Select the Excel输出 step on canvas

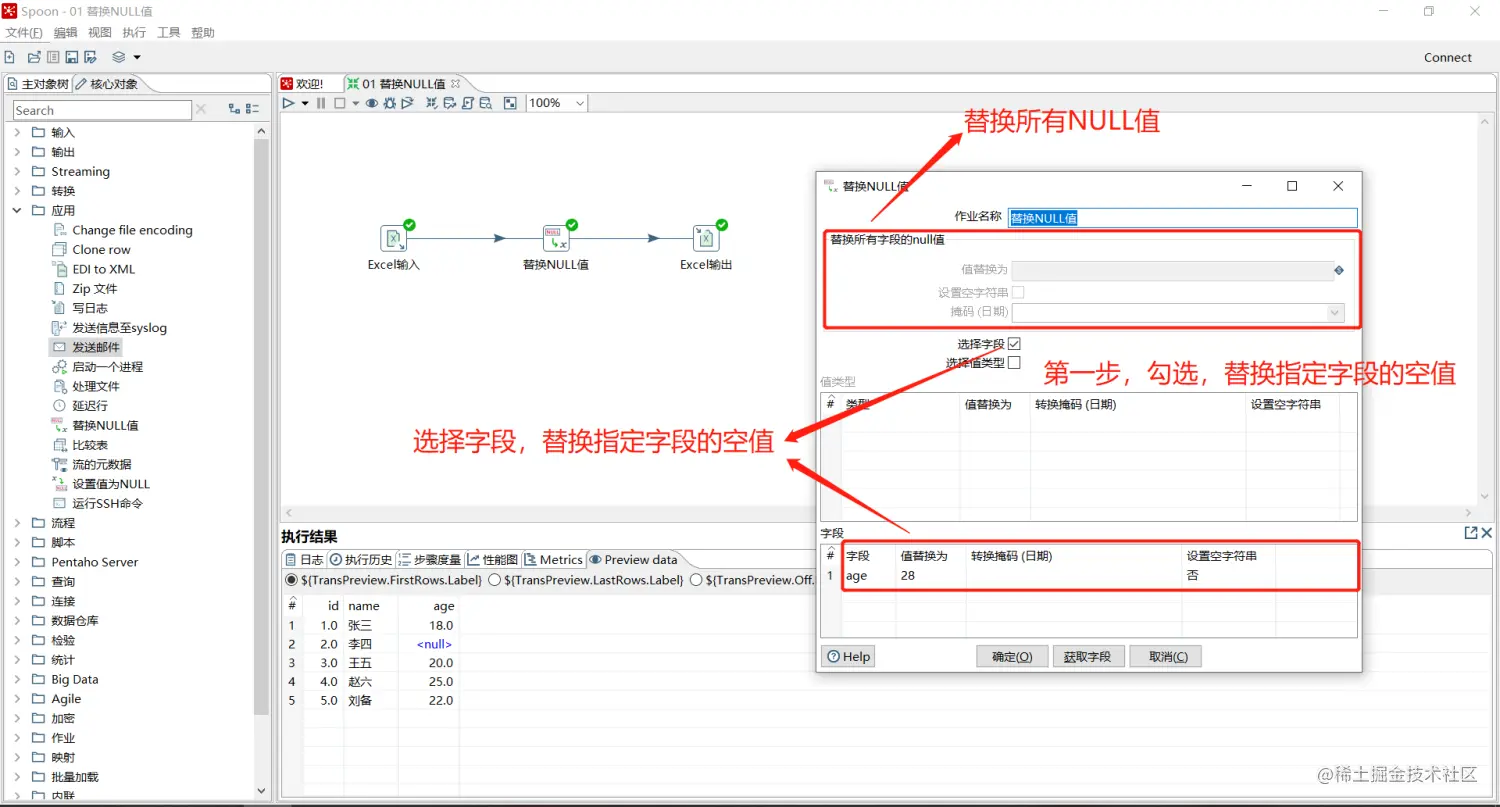[x=706, y=238]
